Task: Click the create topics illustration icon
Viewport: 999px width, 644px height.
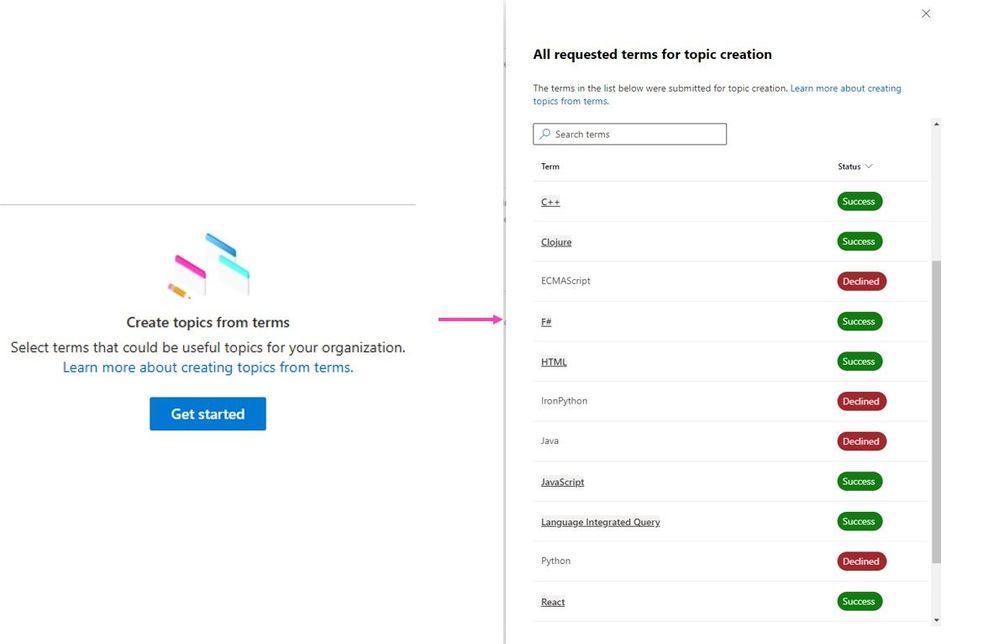Action: pos(208,266)
